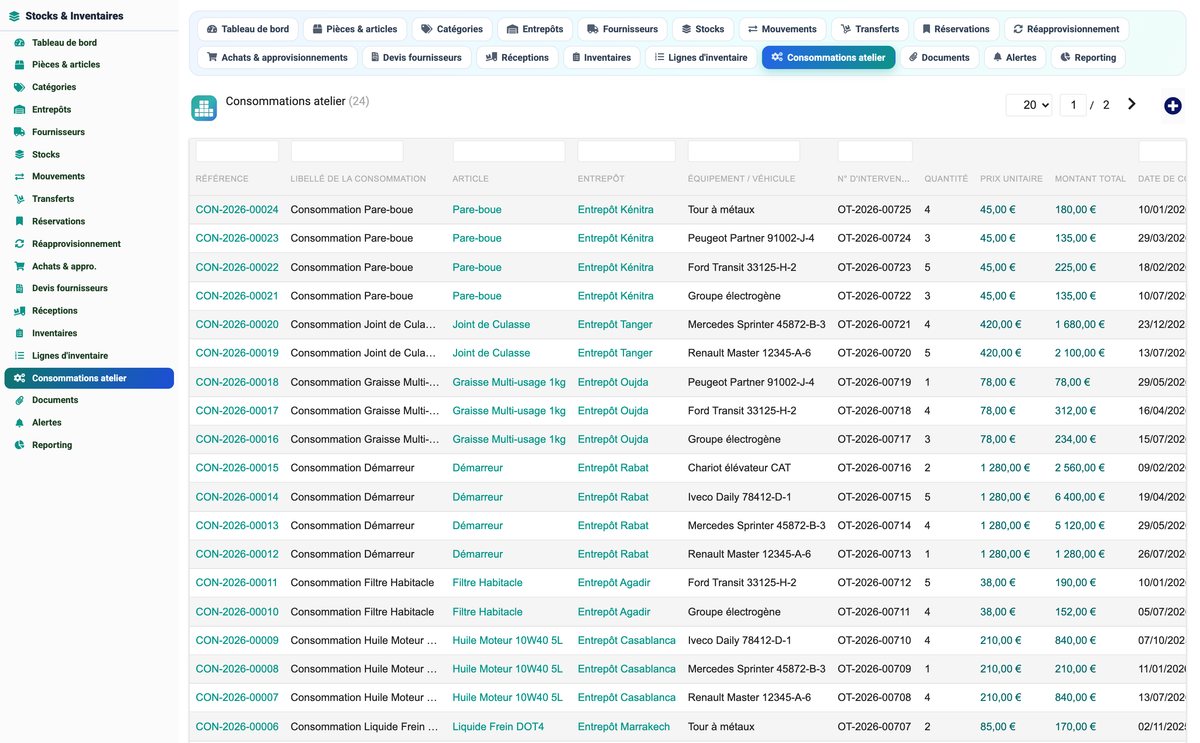Click the Transferts dolly icon in sidebar
This screenshot has width=1200, height=743.
[x=19, y=199]
